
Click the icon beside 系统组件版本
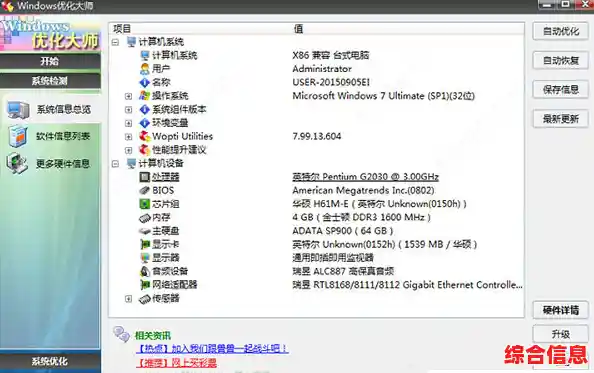coord(144,109)
